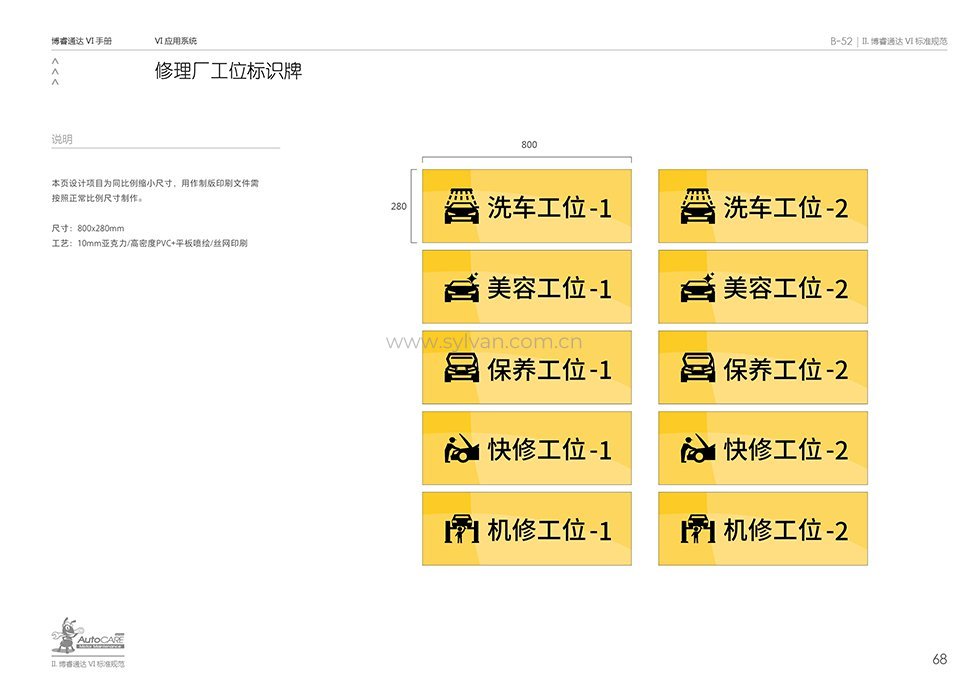Viewport: 970px width, 686px height.
Task: Click the page number 68
Action: point(939,659)
